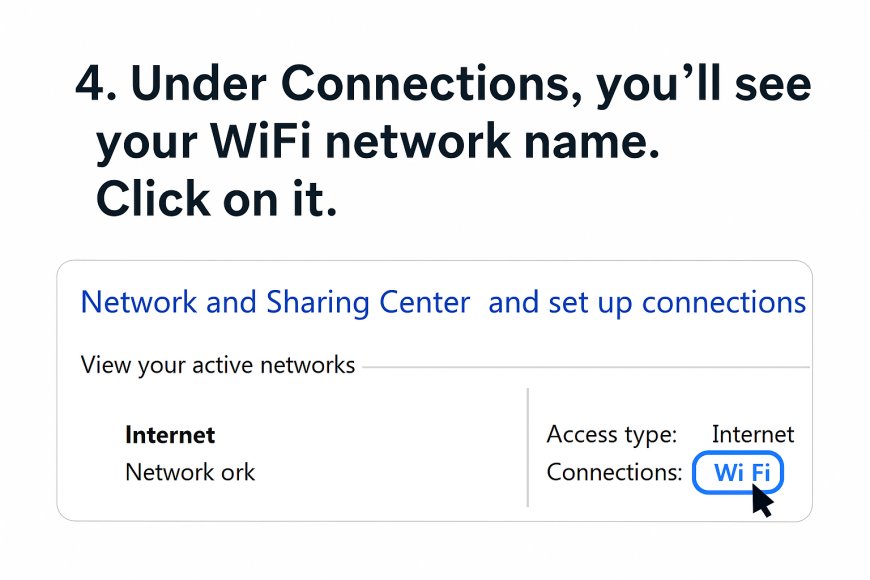Open the Network and Sharing Center title link
This screenshot has width=870, height=580.
(275, 303)
